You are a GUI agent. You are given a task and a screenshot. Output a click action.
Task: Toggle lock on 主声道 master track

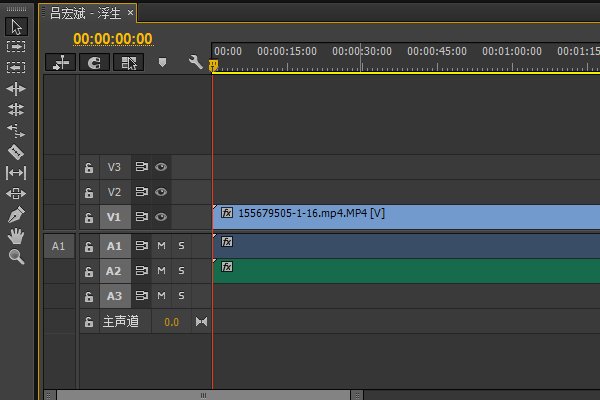pyautogui.click(x=89, y=322)
